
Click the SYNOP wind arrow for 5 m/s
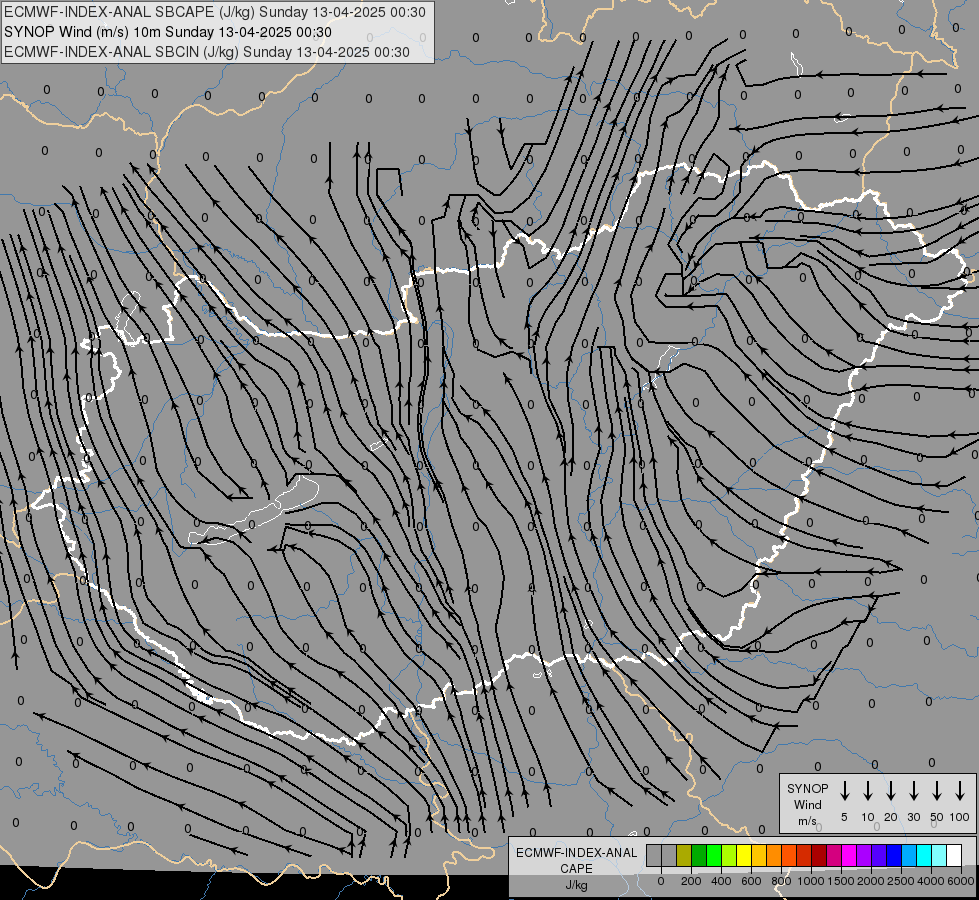[x=845, y=791]
